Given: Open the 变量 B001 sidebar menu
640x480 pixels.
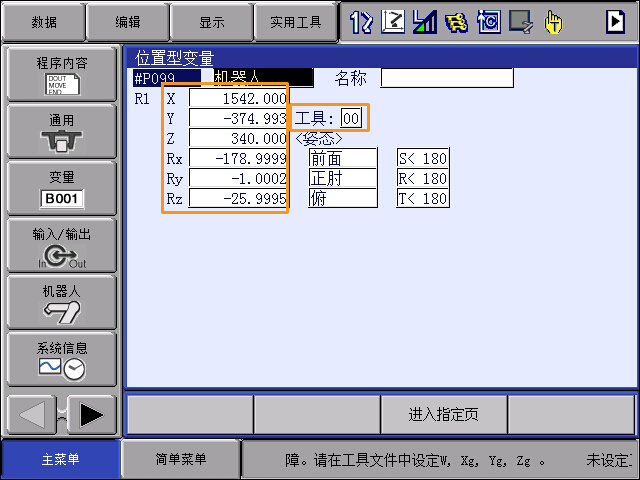Looking at the screenshot, I should (x=62, y=189).
